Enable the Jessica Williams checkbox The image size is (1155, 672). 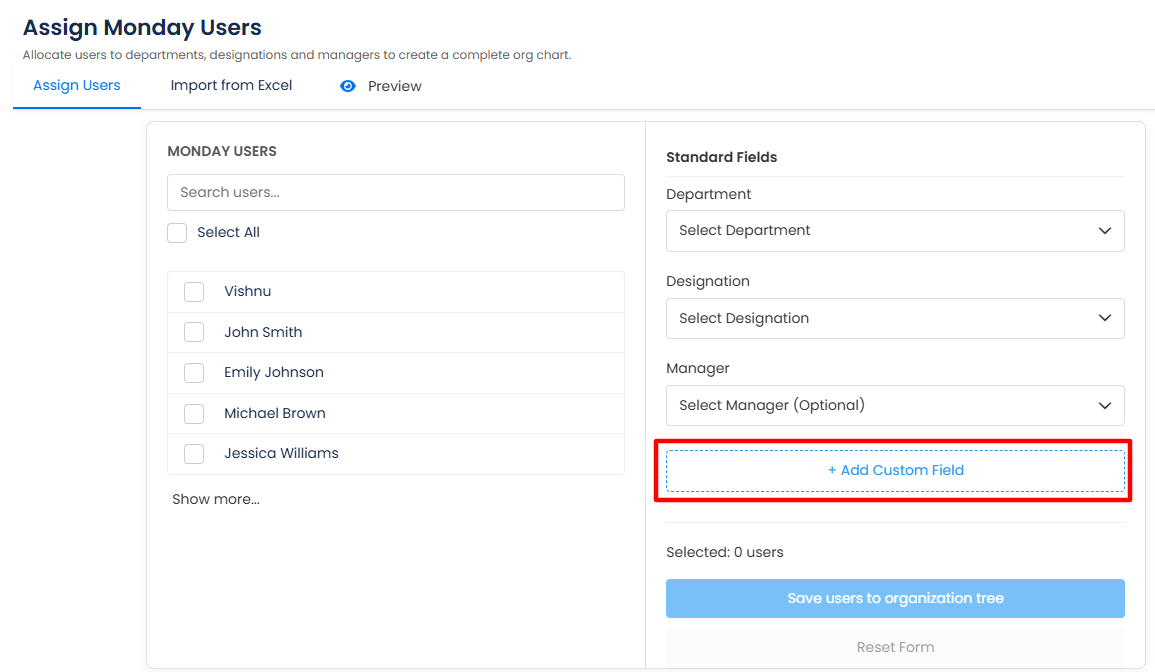coord(194,454)
